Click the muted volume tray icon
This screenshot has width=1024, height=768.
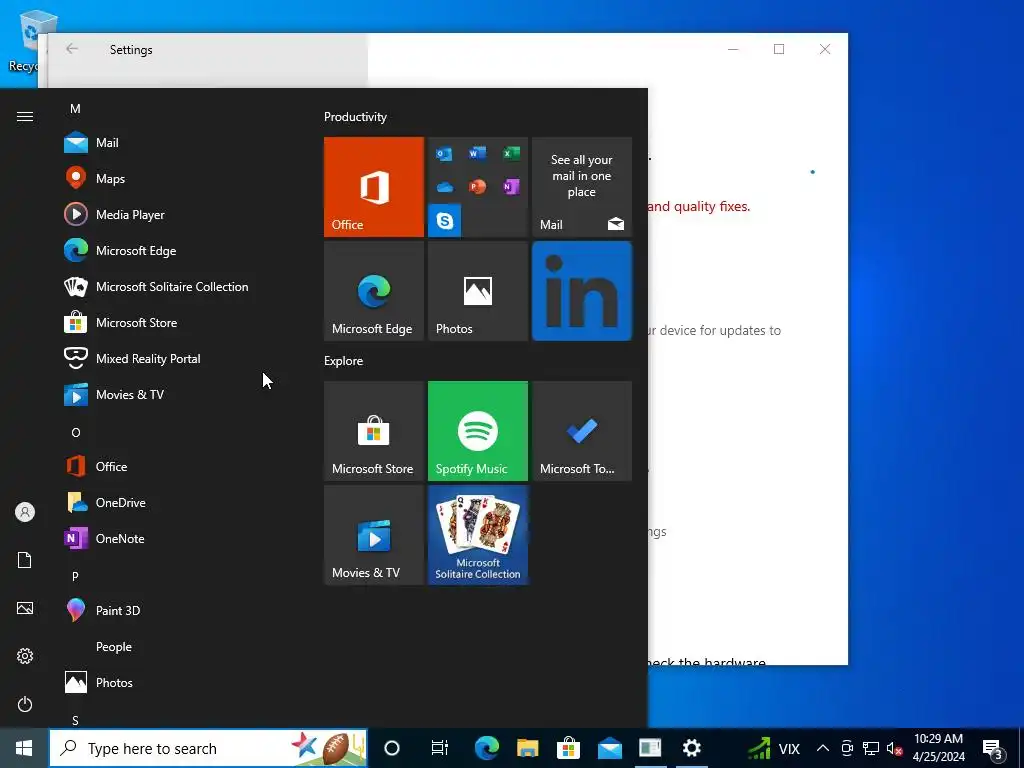click(x=894, y=748)
